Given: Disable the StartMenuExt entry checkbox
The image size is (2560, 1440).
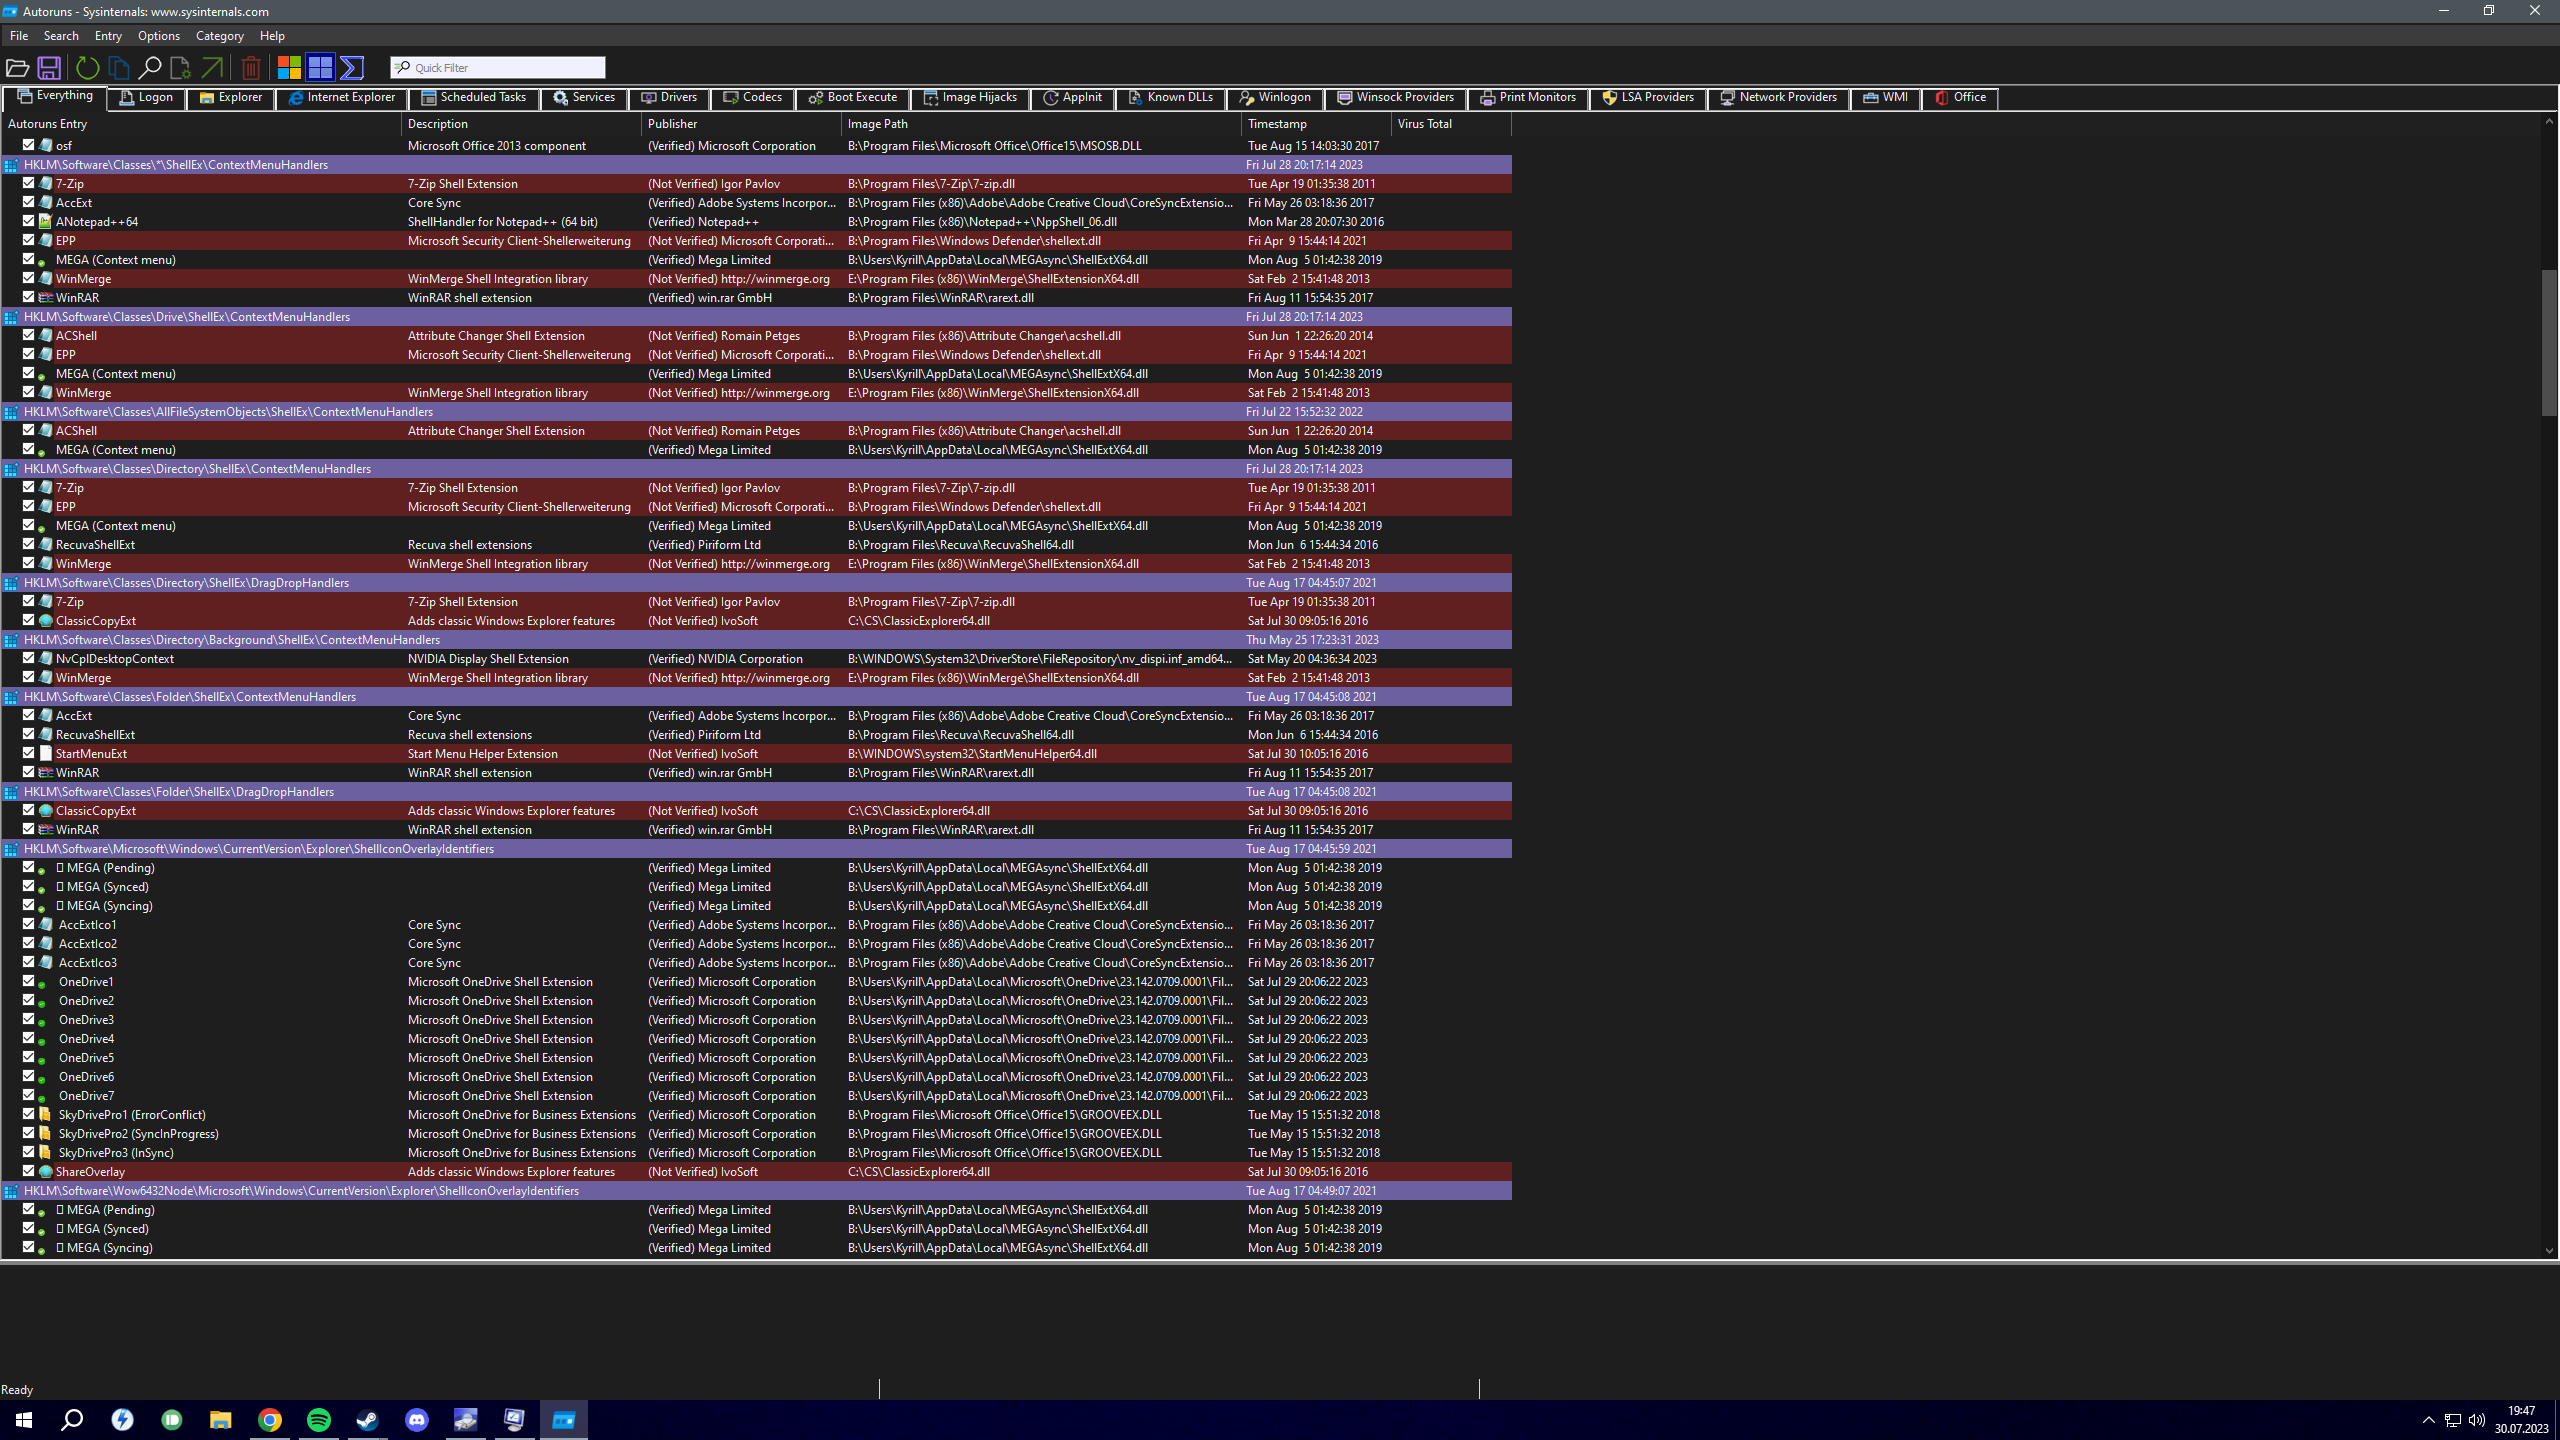Looking at the screenshot, I should 29,753.
